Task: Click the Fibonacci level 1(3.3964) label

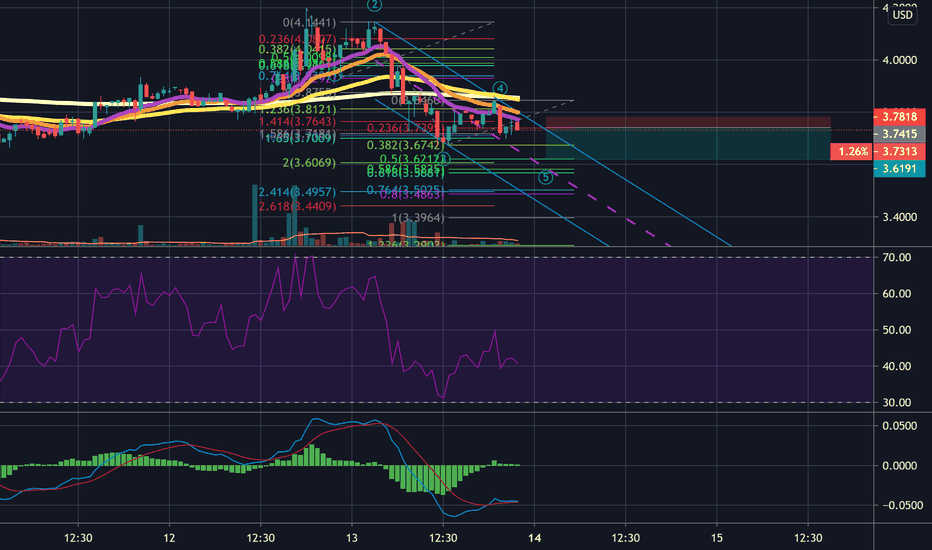Action: click(418, 218)
